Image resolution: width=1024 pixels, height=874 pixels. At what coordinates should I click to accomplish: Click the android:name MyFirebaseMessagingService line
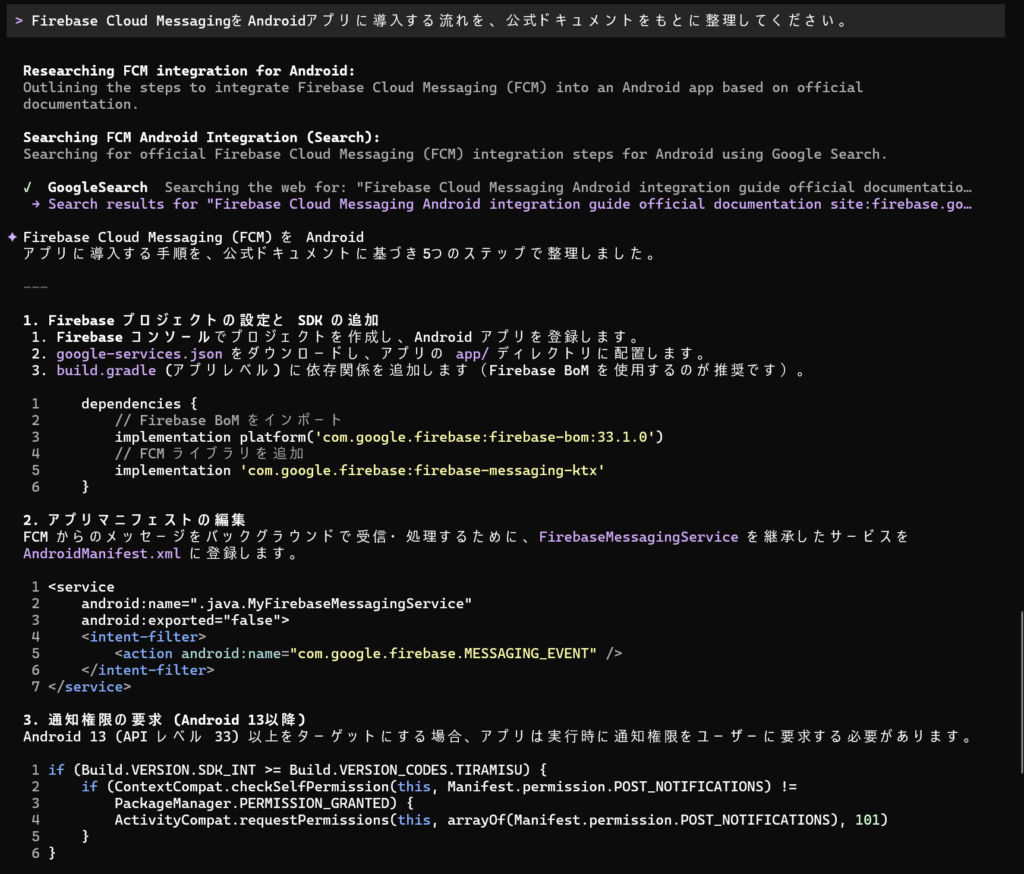click(276, 604)
